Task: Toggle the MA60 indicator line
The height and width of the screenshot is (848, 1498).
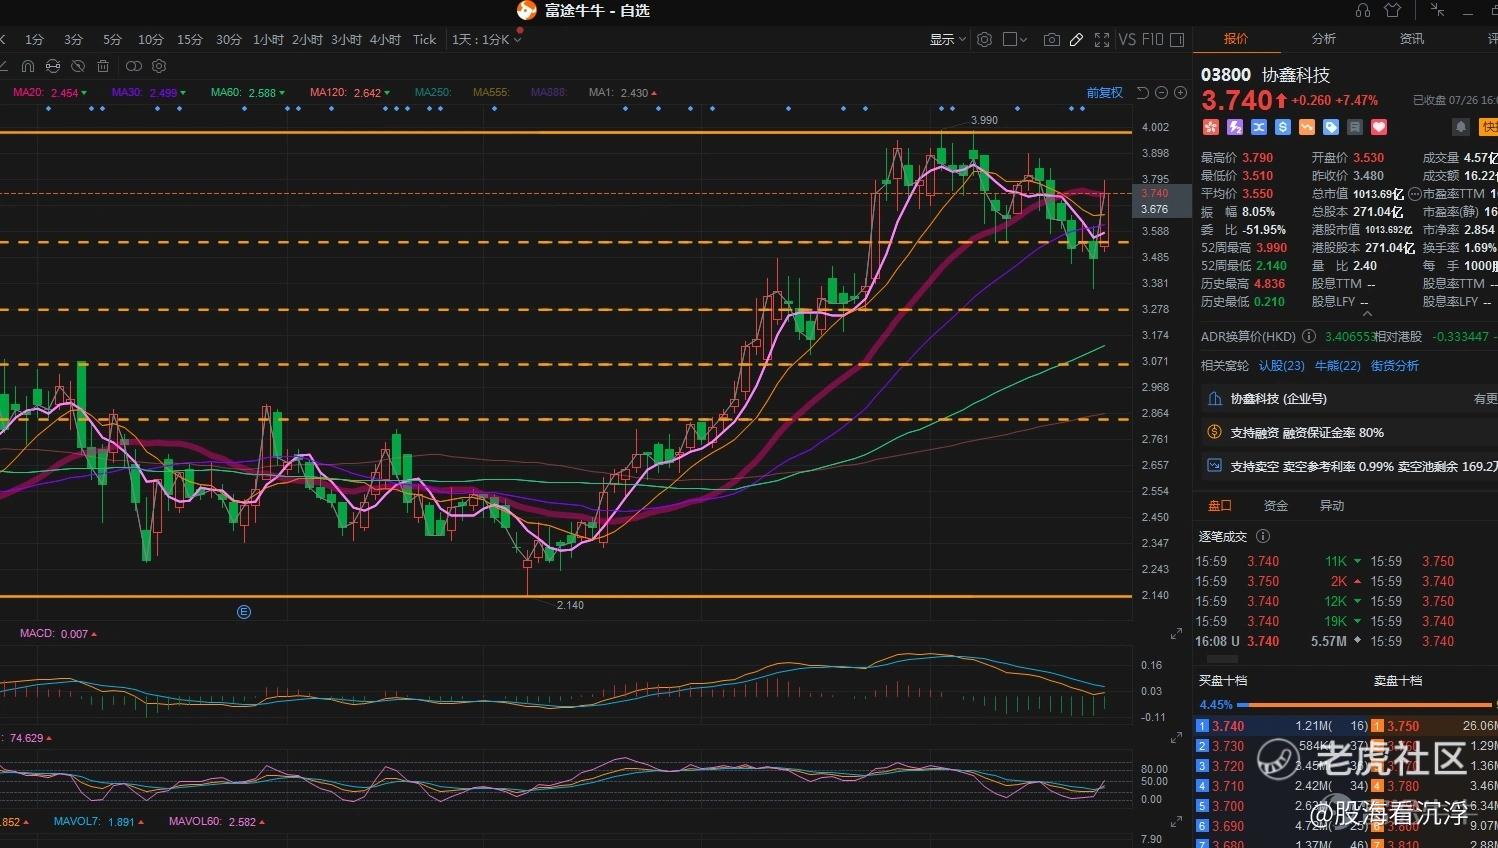Action: tap(248, 93)
